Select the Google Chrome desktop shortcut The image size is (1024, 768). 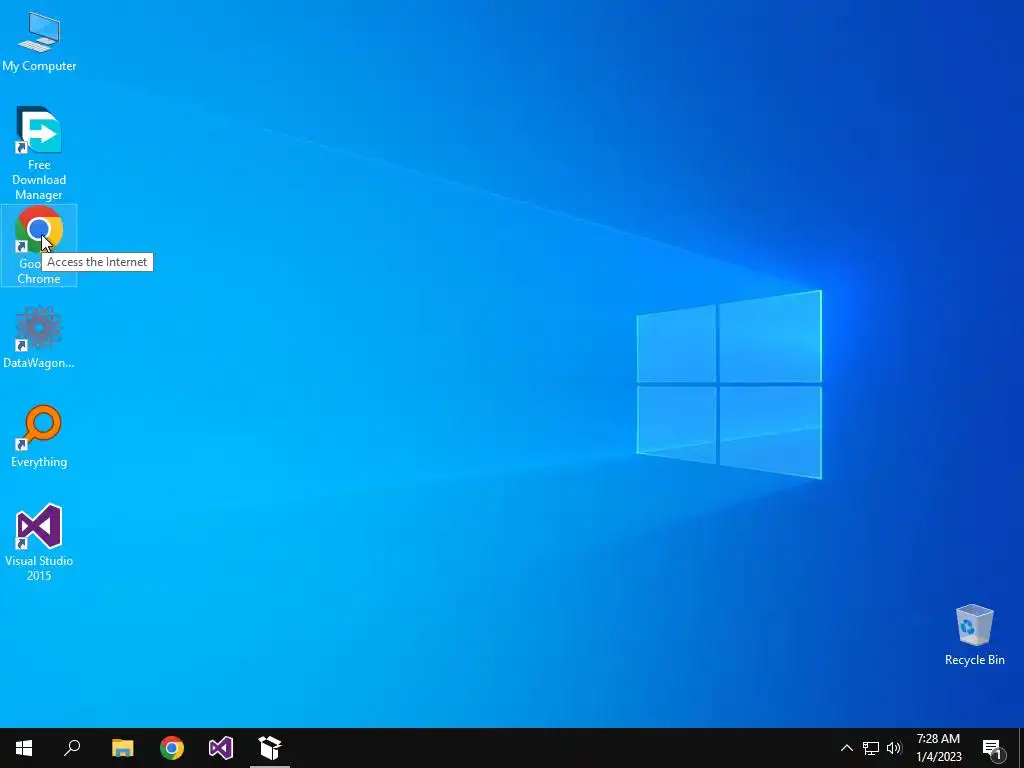39,245
